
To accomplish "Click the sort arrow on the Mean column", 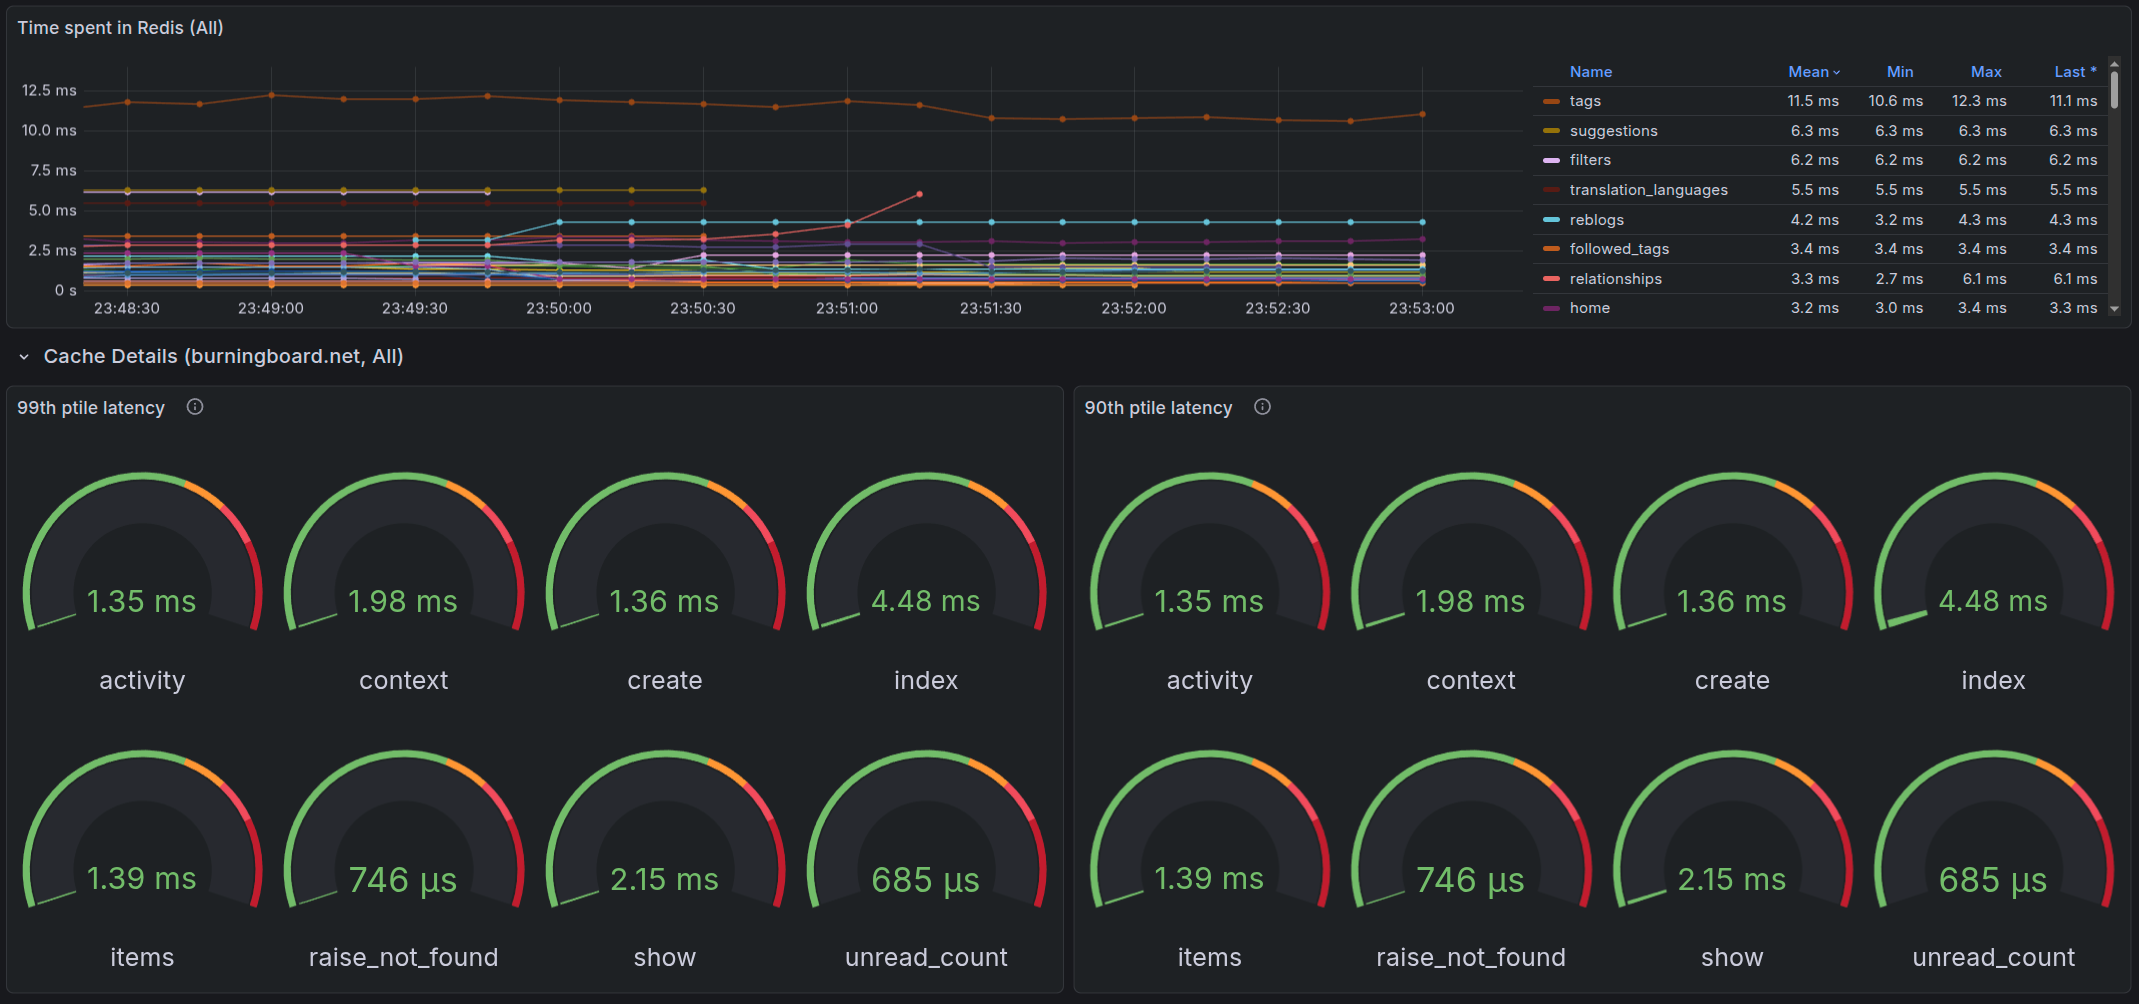I will 1836,72.
